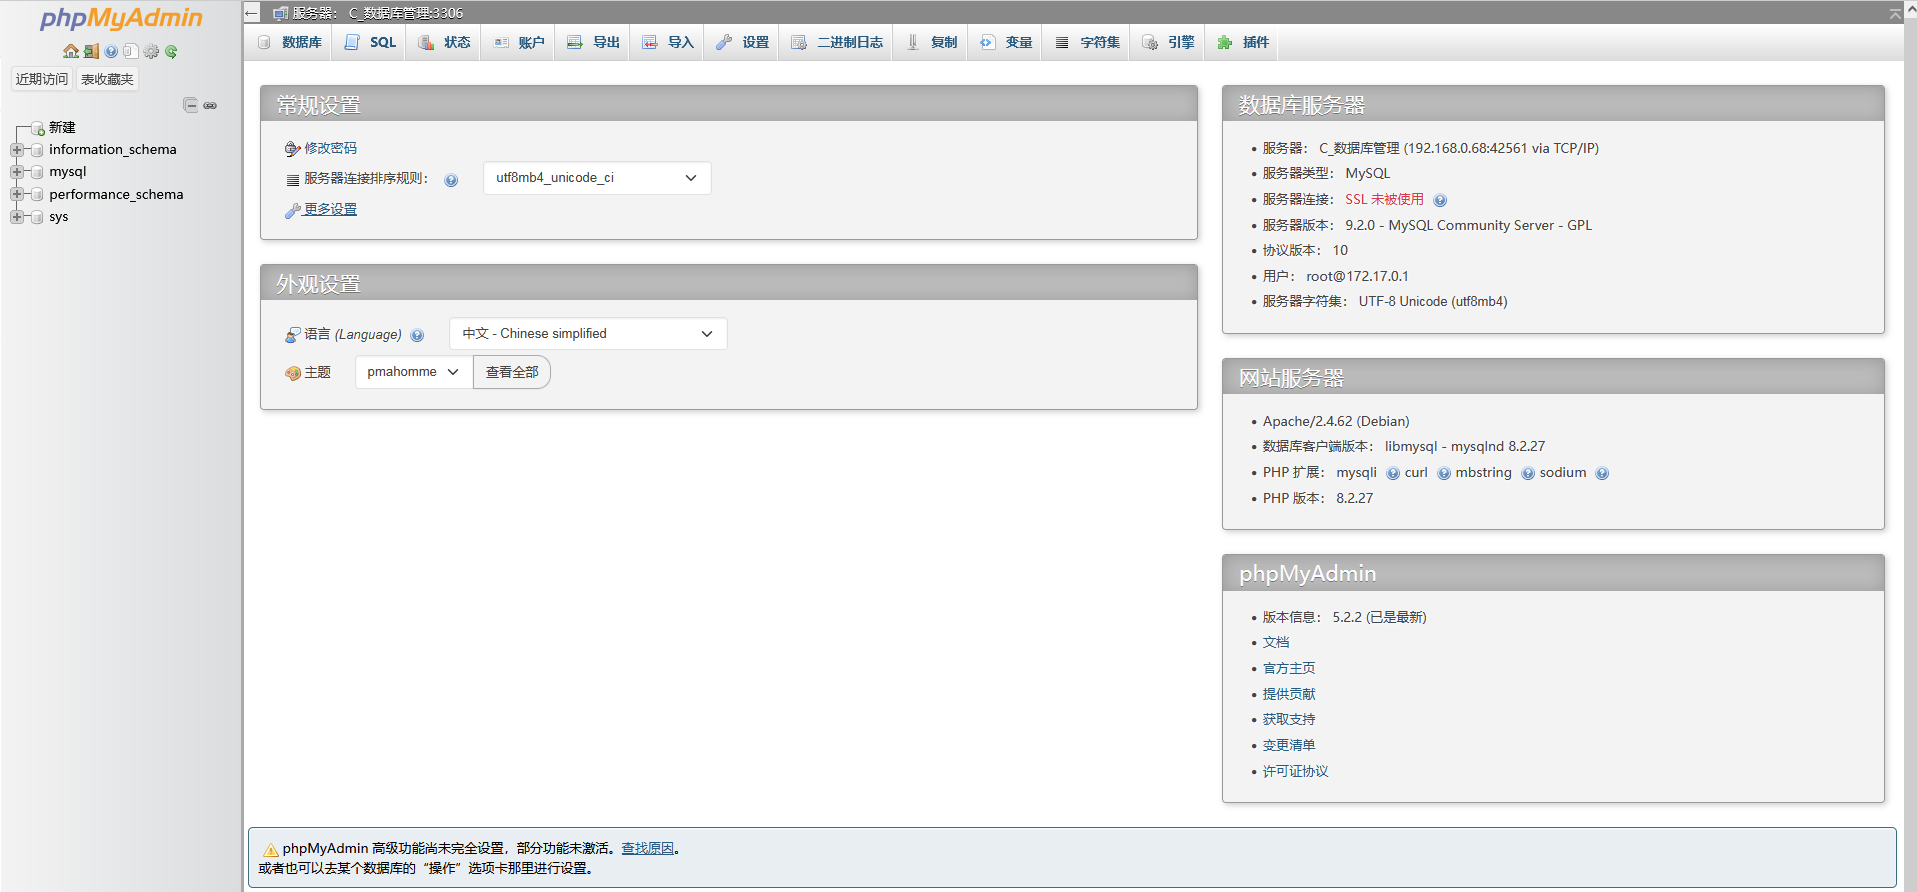Go to phpMyAdmin home via house icon
1917x892 pixels.
pos(70,51)
